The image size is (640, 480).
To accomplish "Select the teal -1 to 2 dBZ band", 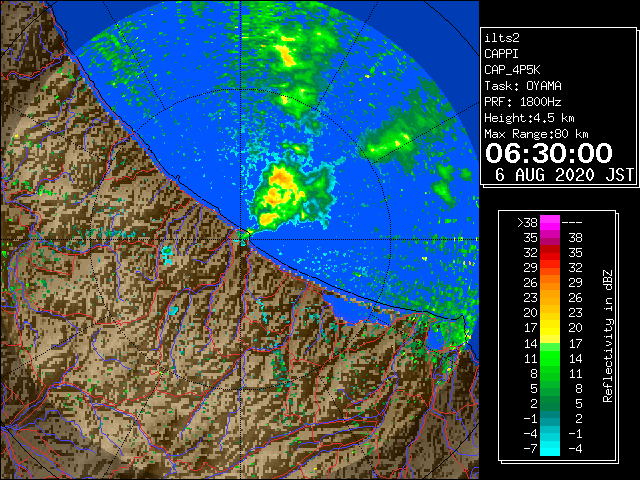I will 550,418.
